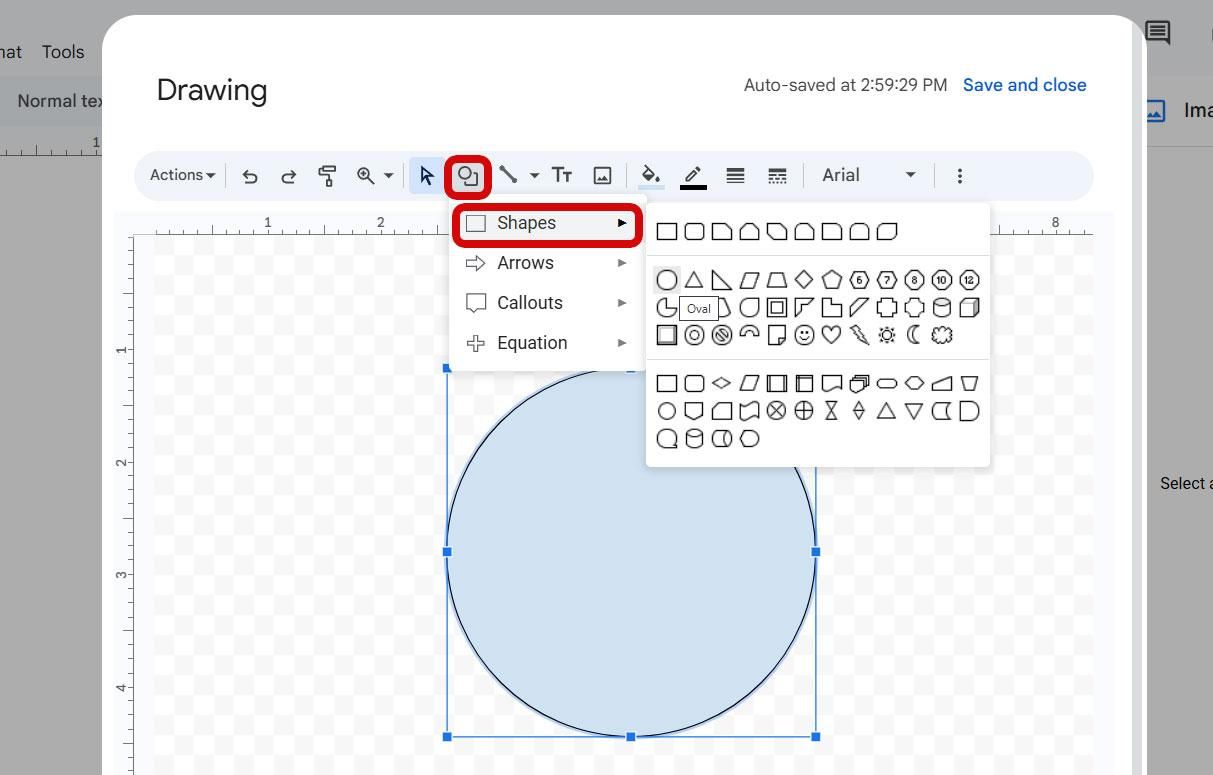Select the arrow selection tool
The width and height of the screenshot is (1213, 775).
coord(428,175)
